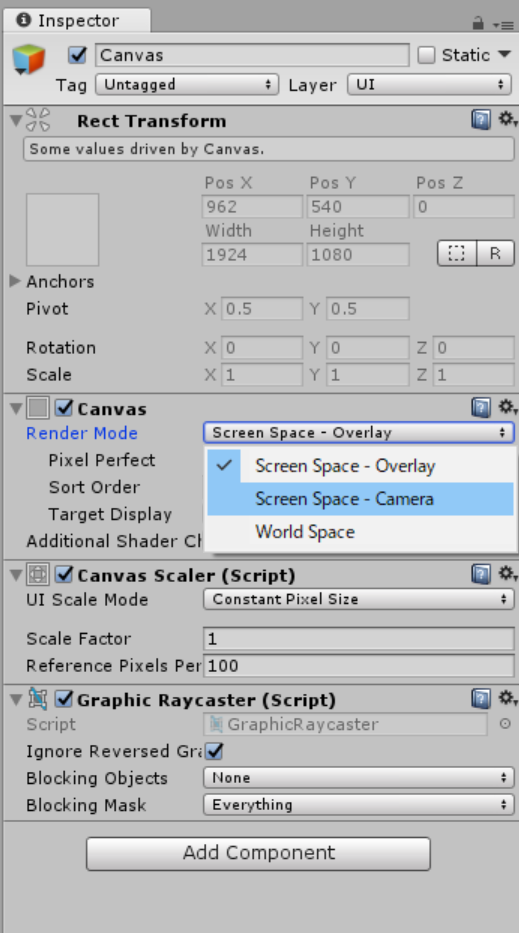Open the Tag dropdown
519x933 pixels.
[187, 84]
